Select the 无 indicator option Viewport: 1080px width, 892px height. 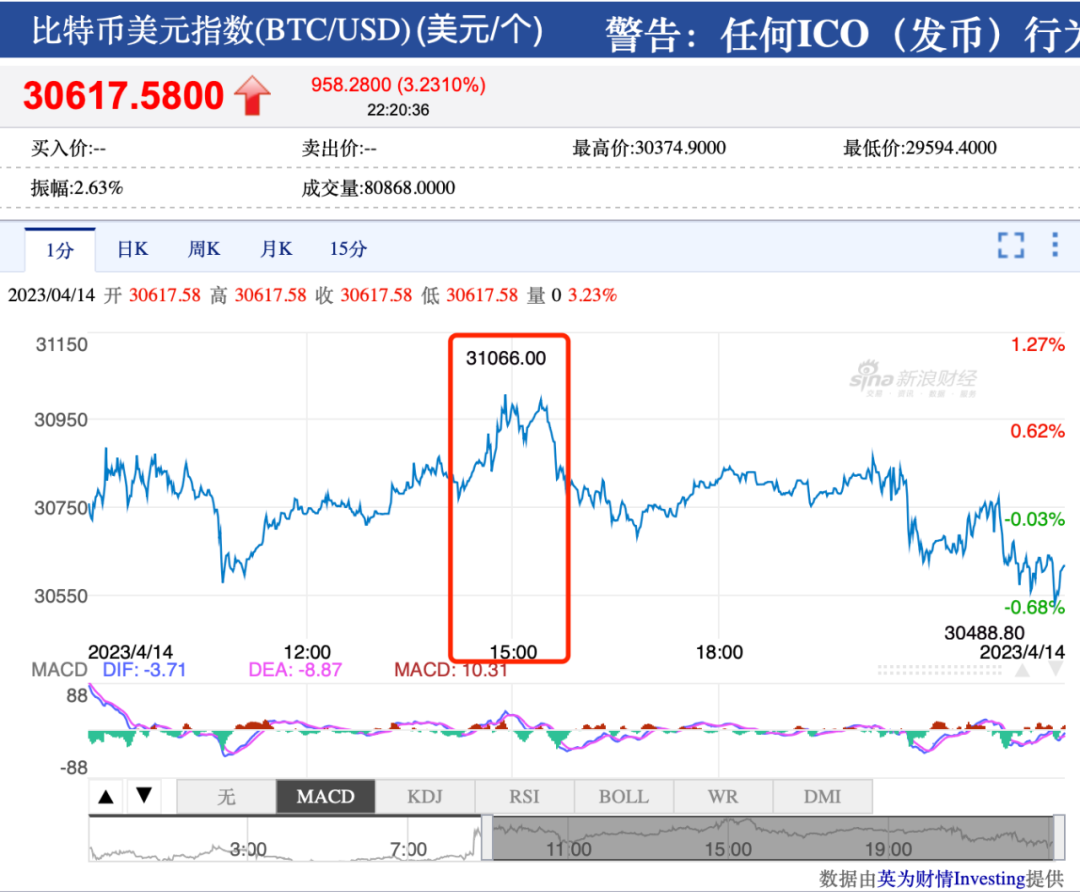point(227,796)
